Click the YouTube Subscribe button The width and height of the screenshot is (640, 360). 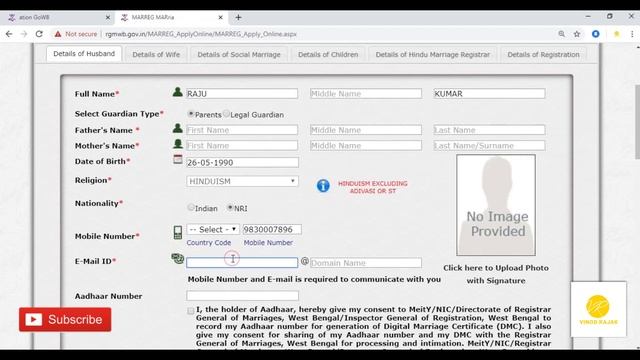coord(65,320)
